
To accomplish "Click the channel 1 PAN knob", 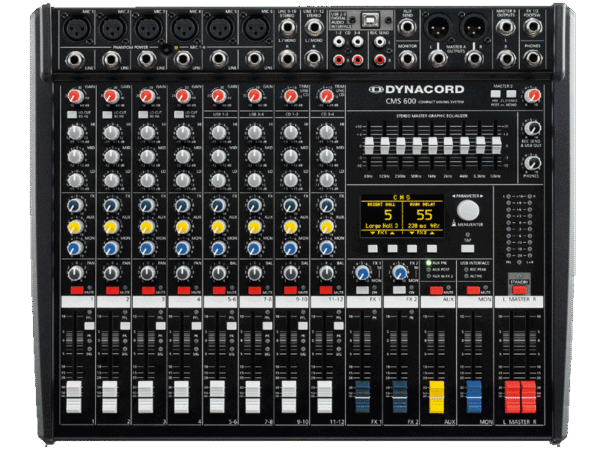I will tap(75, 273).
